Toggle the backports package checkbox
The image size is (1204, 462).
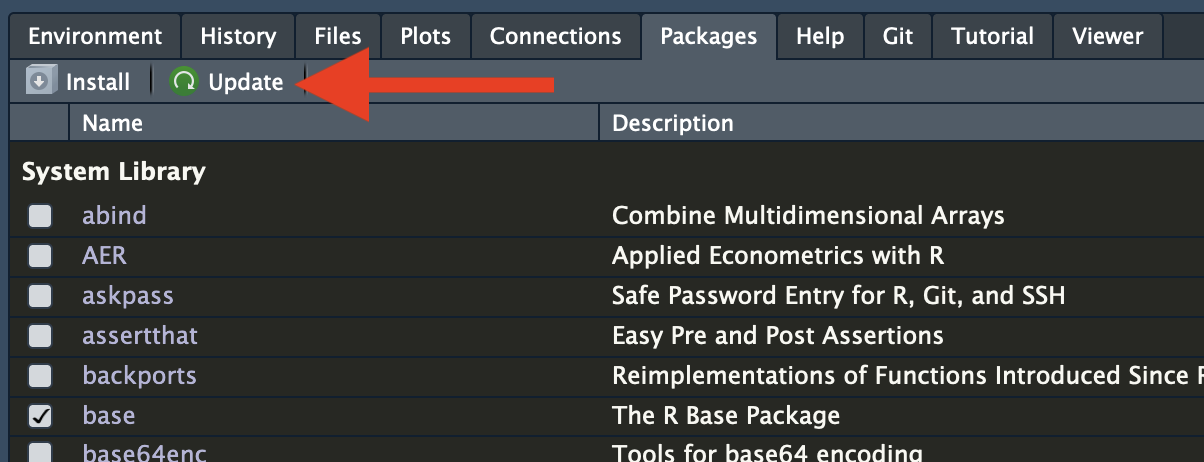(x=40, y=376)
